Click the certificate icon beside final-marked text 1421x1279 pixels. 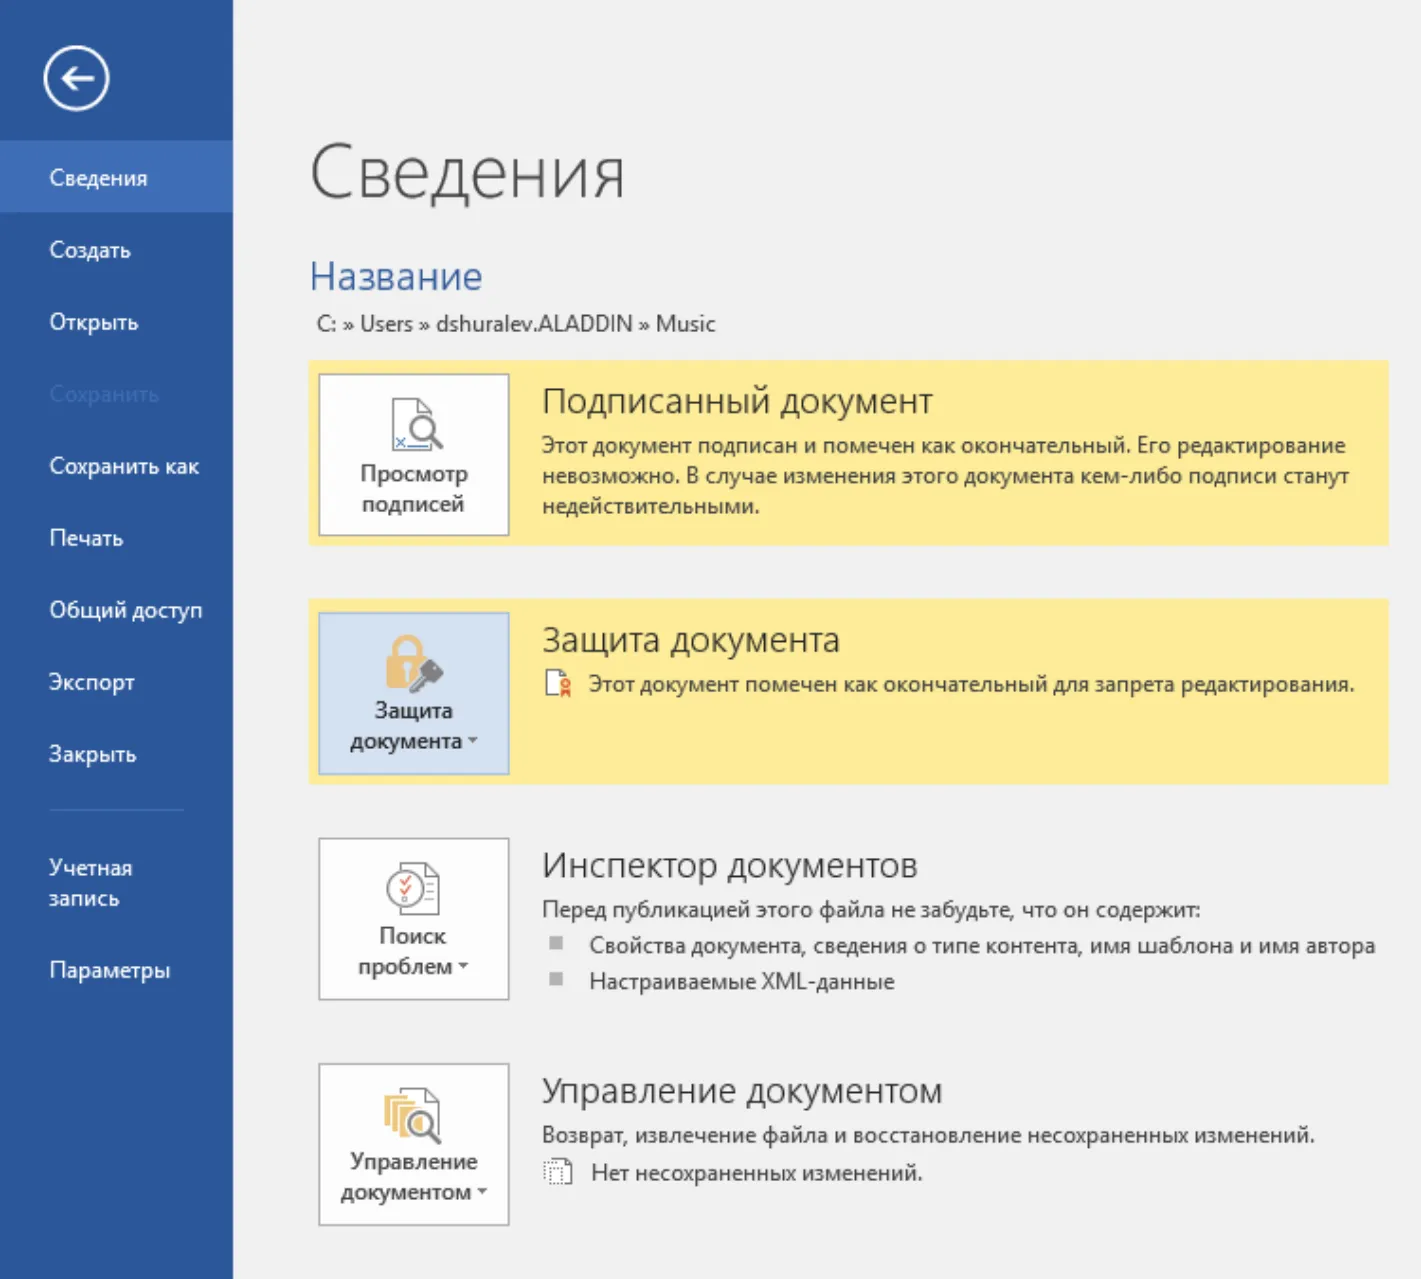(x=558, y=684)
